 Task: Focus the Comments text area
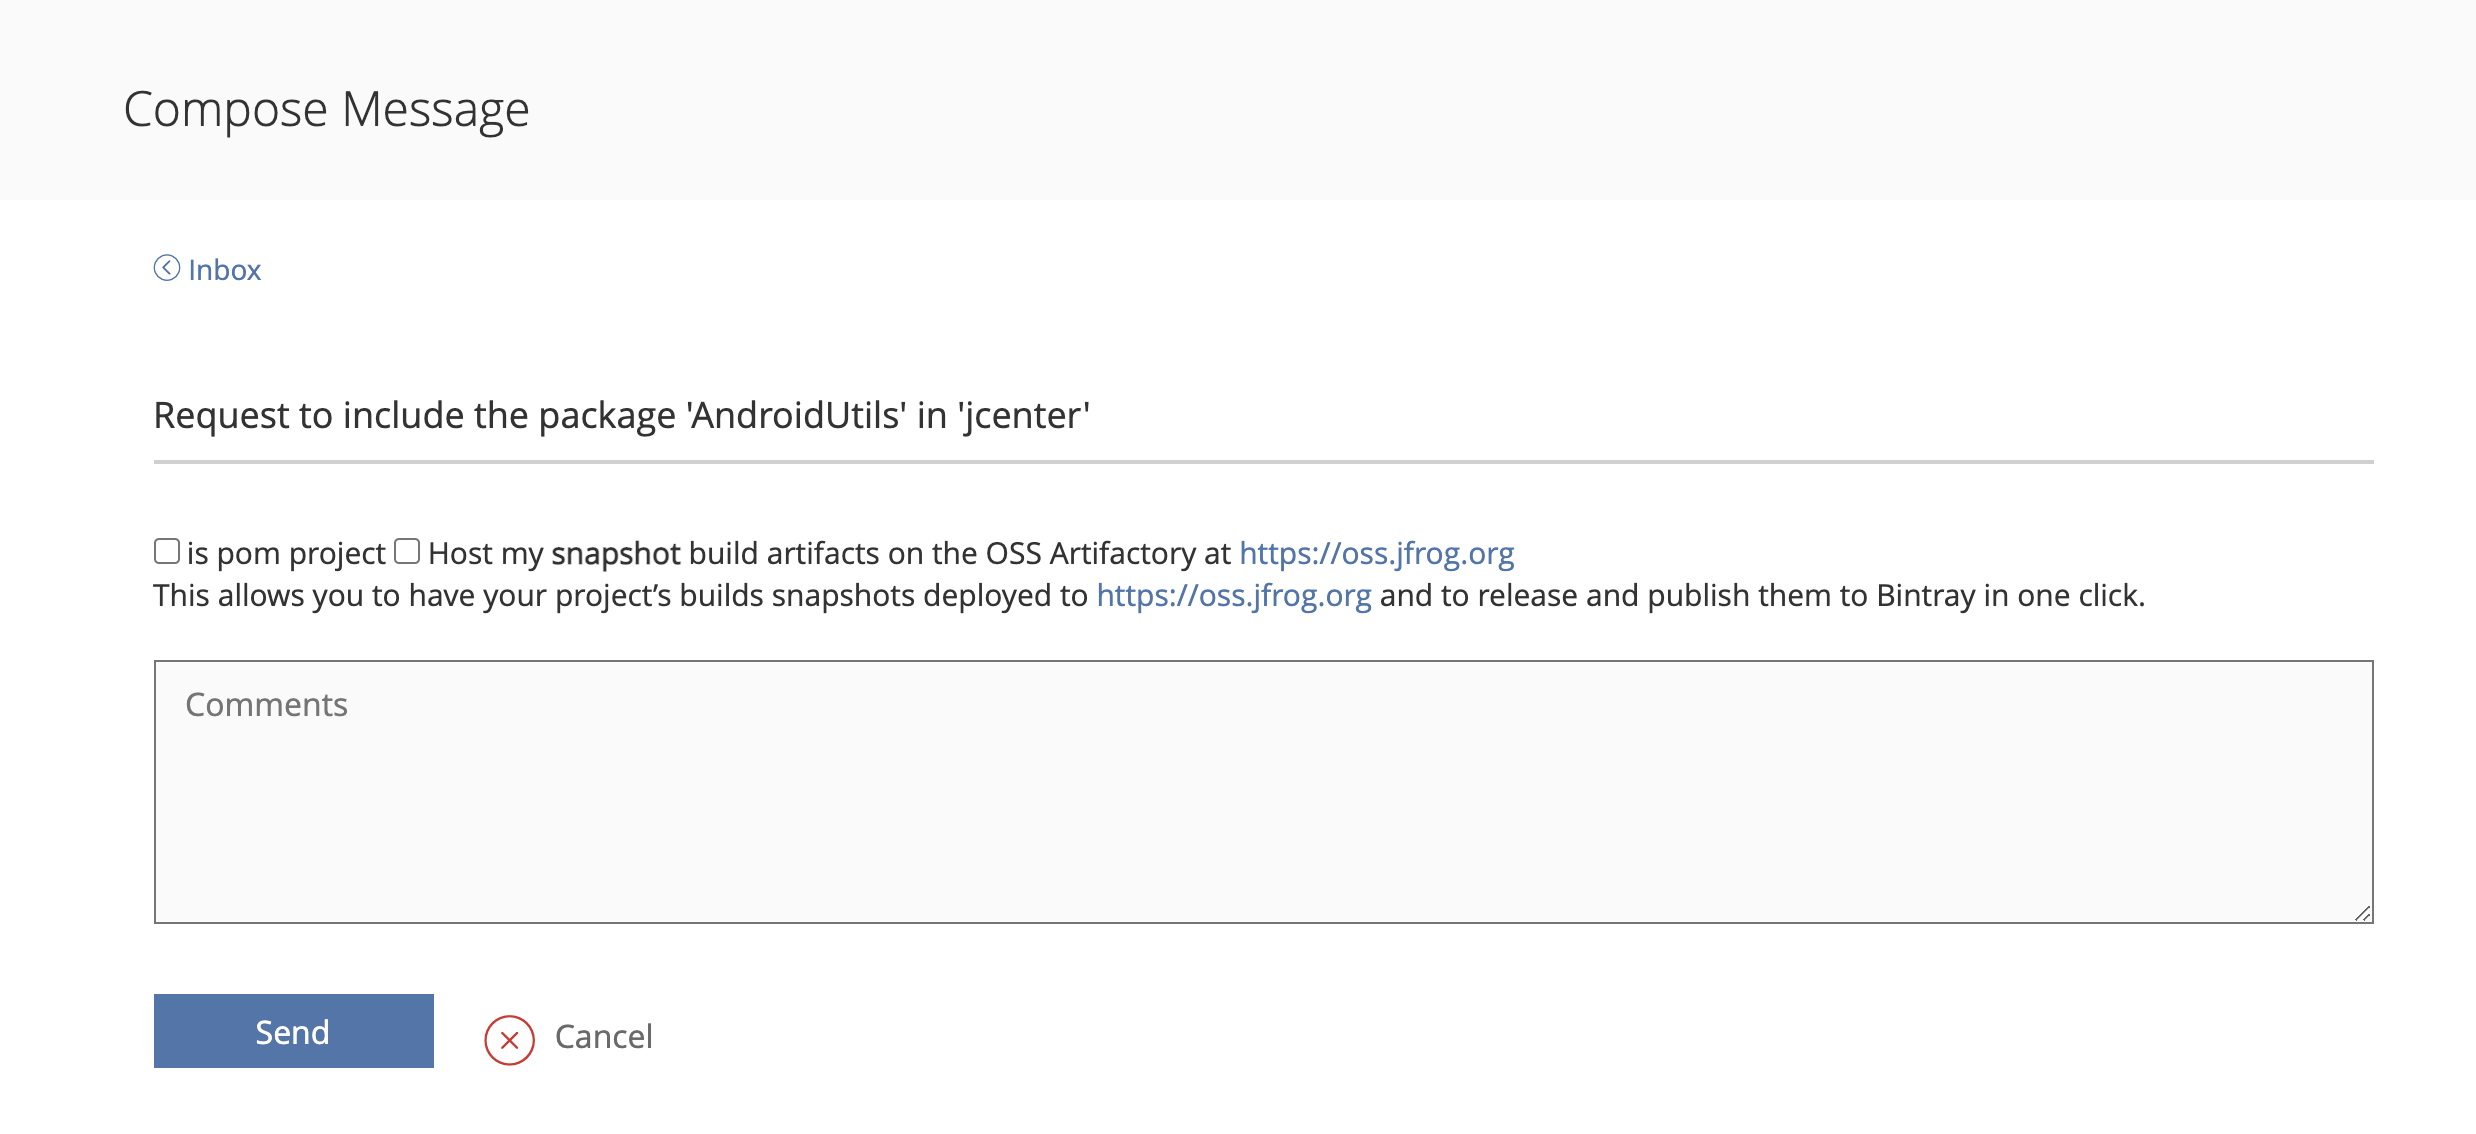click(x=1262, y=810)
